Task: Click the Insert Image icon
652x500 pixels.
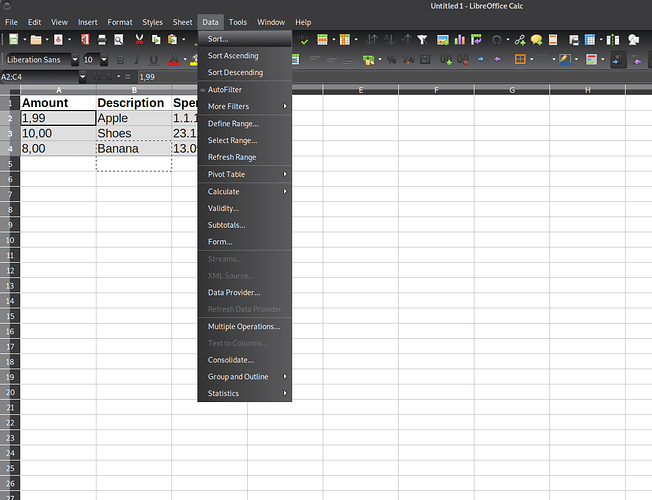Action: [x=443, y=40]
